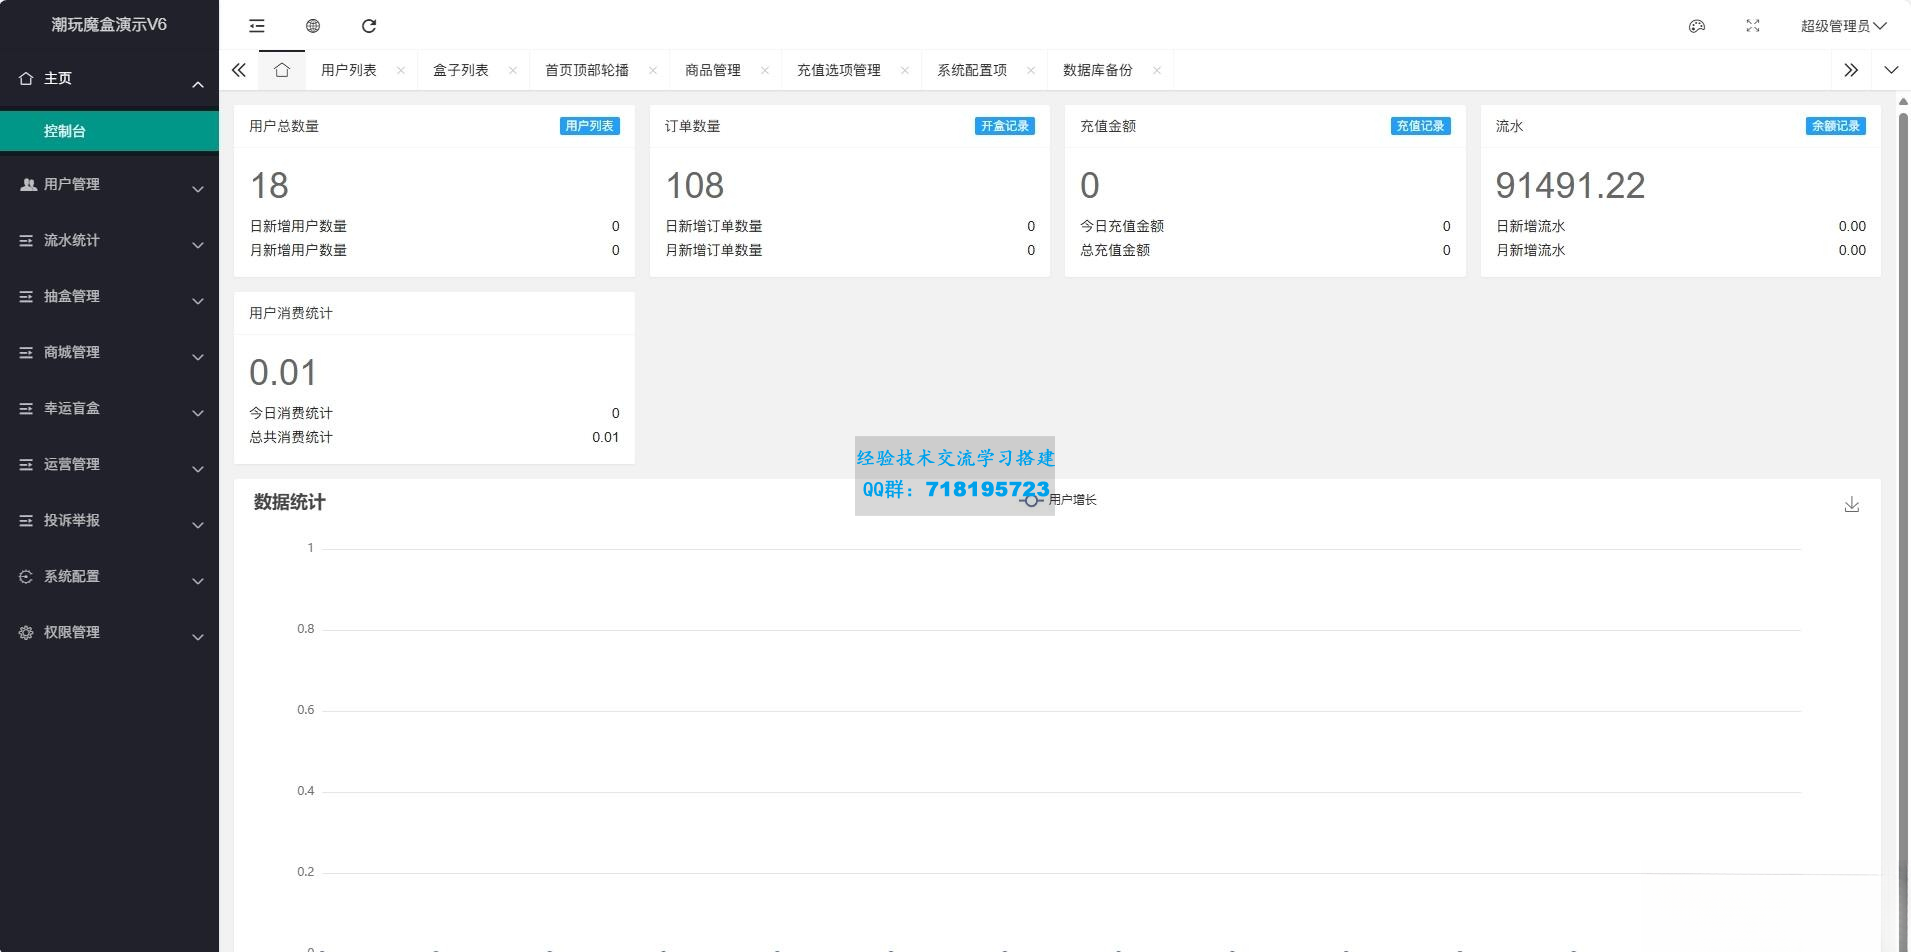Expand the 用户管理 sidebar menu
This screenshot has width=1911, height=952.
109,184
